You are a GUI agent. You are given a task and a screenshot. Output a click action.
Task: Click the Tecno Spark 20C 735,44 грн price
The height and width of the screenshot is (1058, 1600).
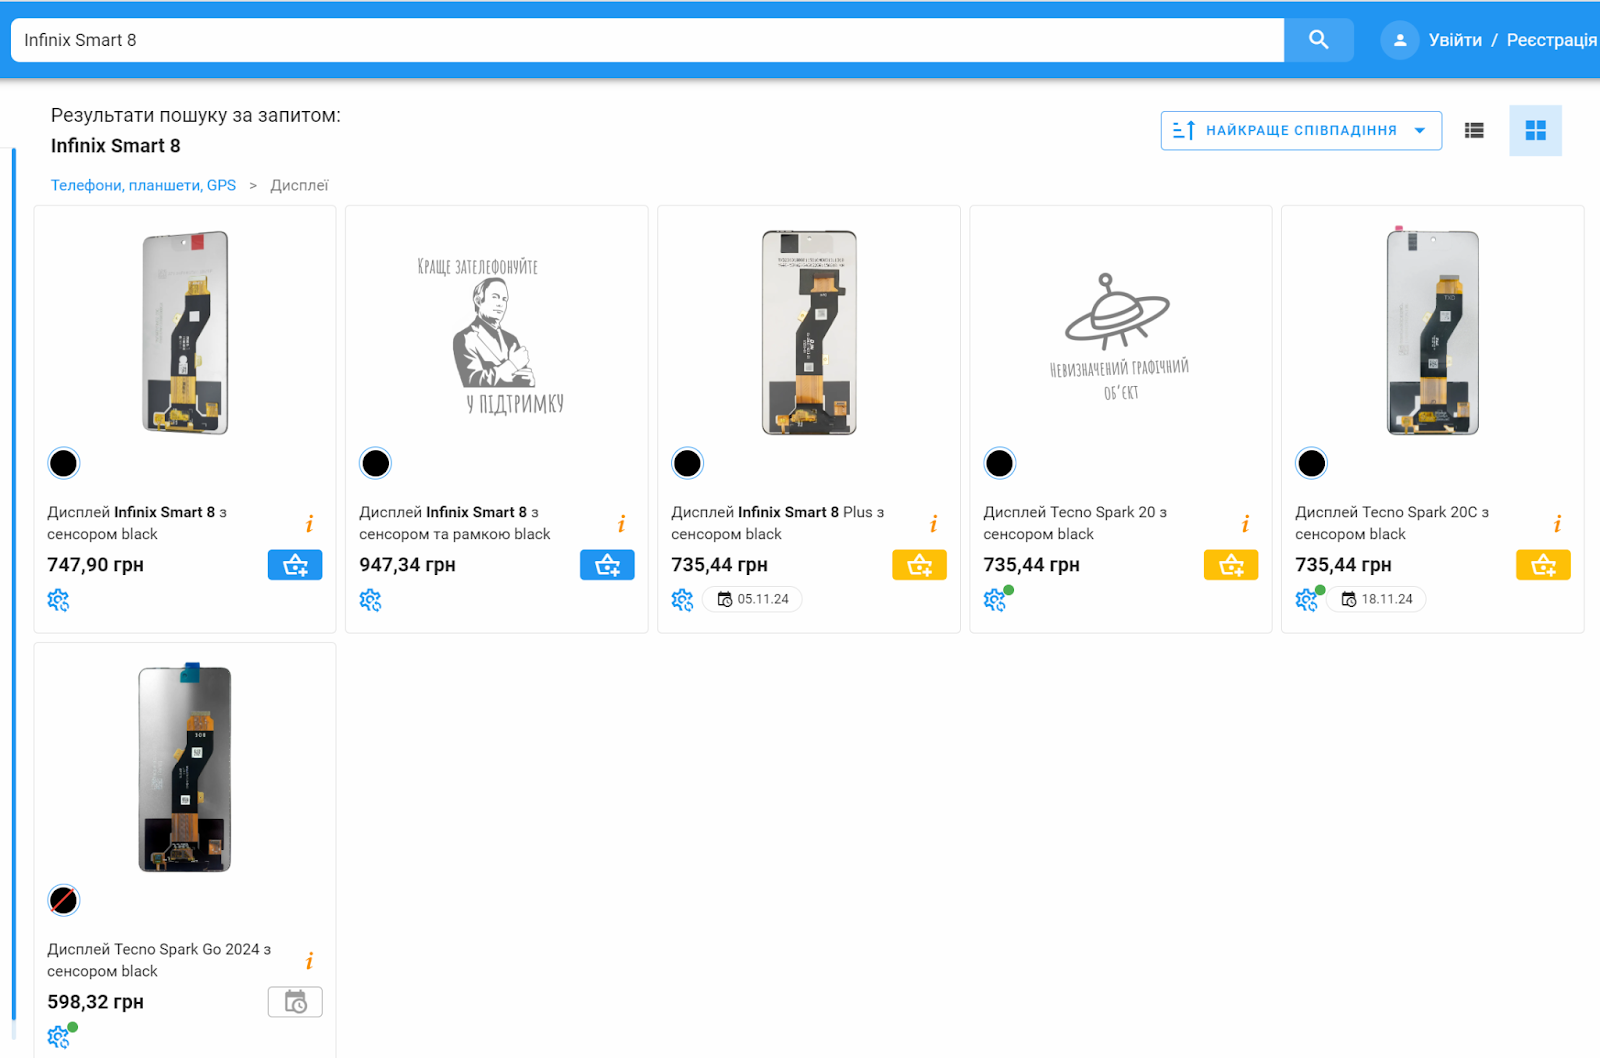point(1344,565)
